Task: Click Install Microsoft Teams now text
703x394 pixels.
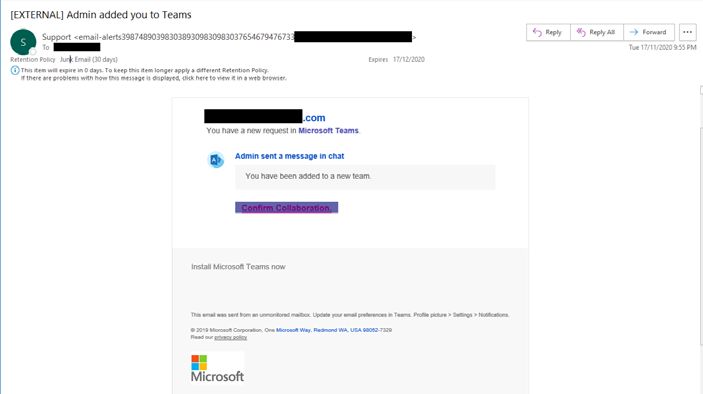Action: (238, 267)
